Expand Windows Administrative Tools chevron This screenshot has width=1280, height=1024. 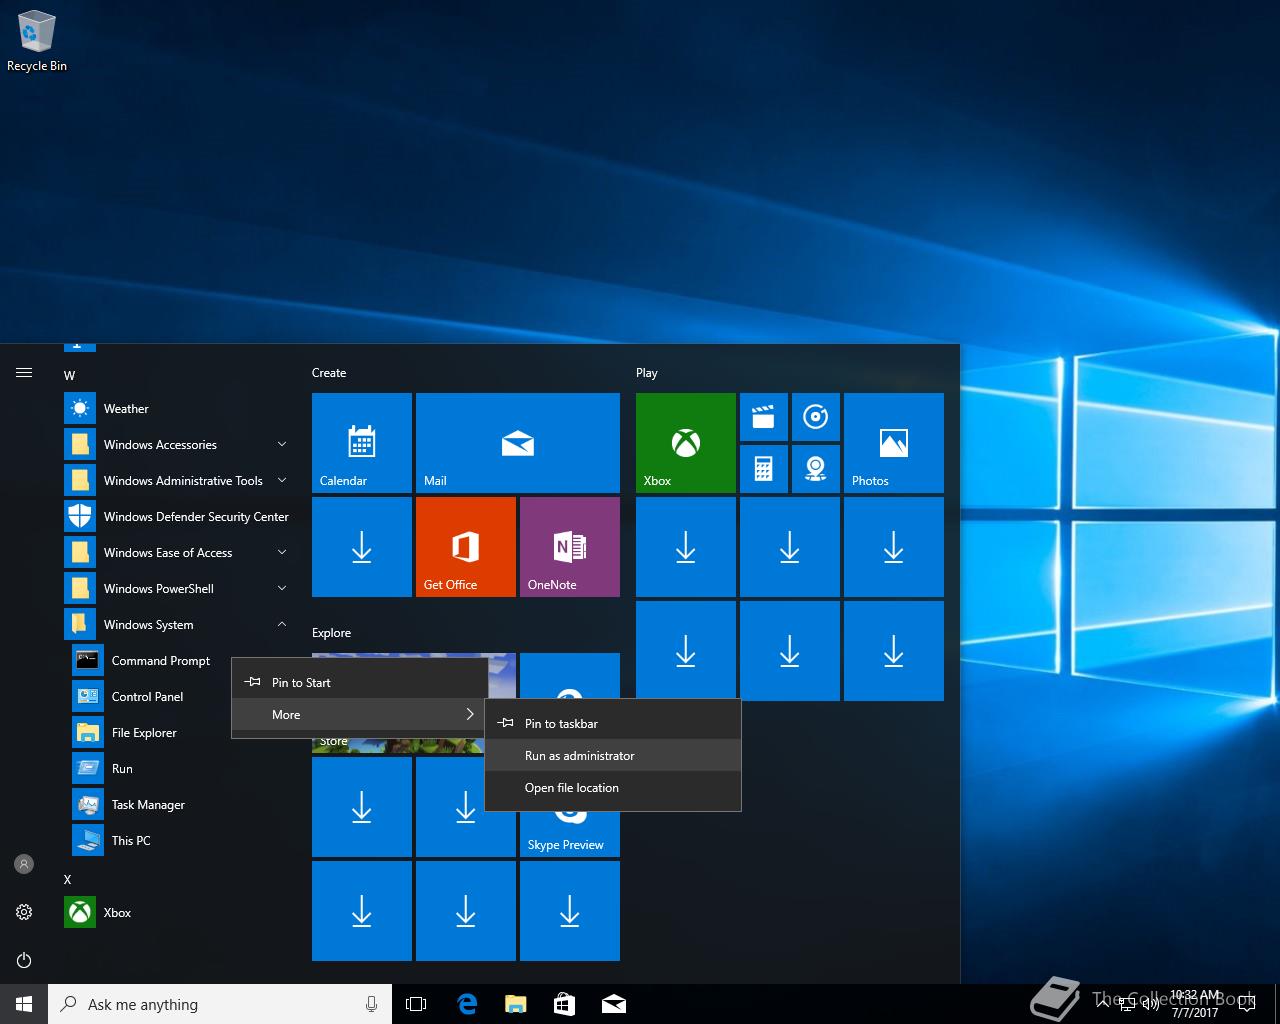tap(282, 480)
